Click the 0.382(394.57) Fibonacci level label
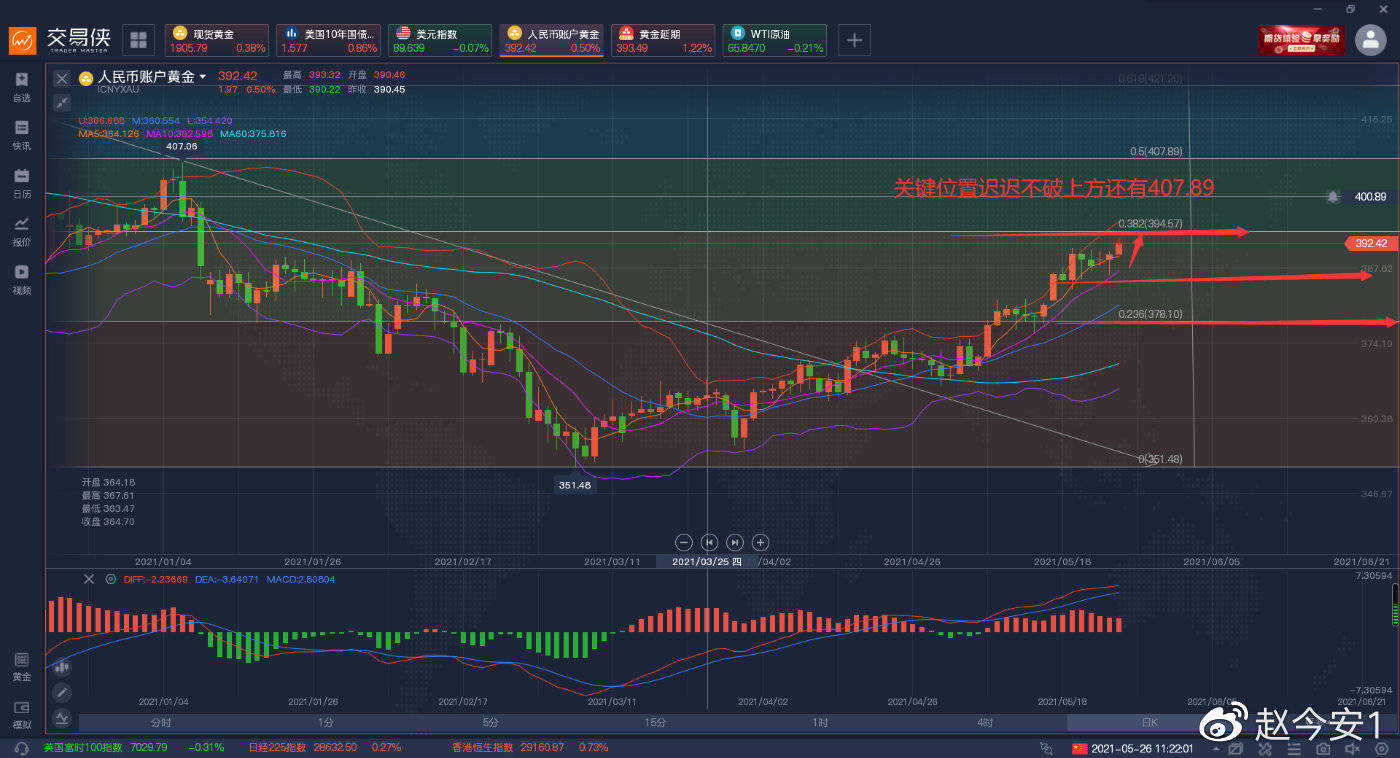 tap(1150, 224)
